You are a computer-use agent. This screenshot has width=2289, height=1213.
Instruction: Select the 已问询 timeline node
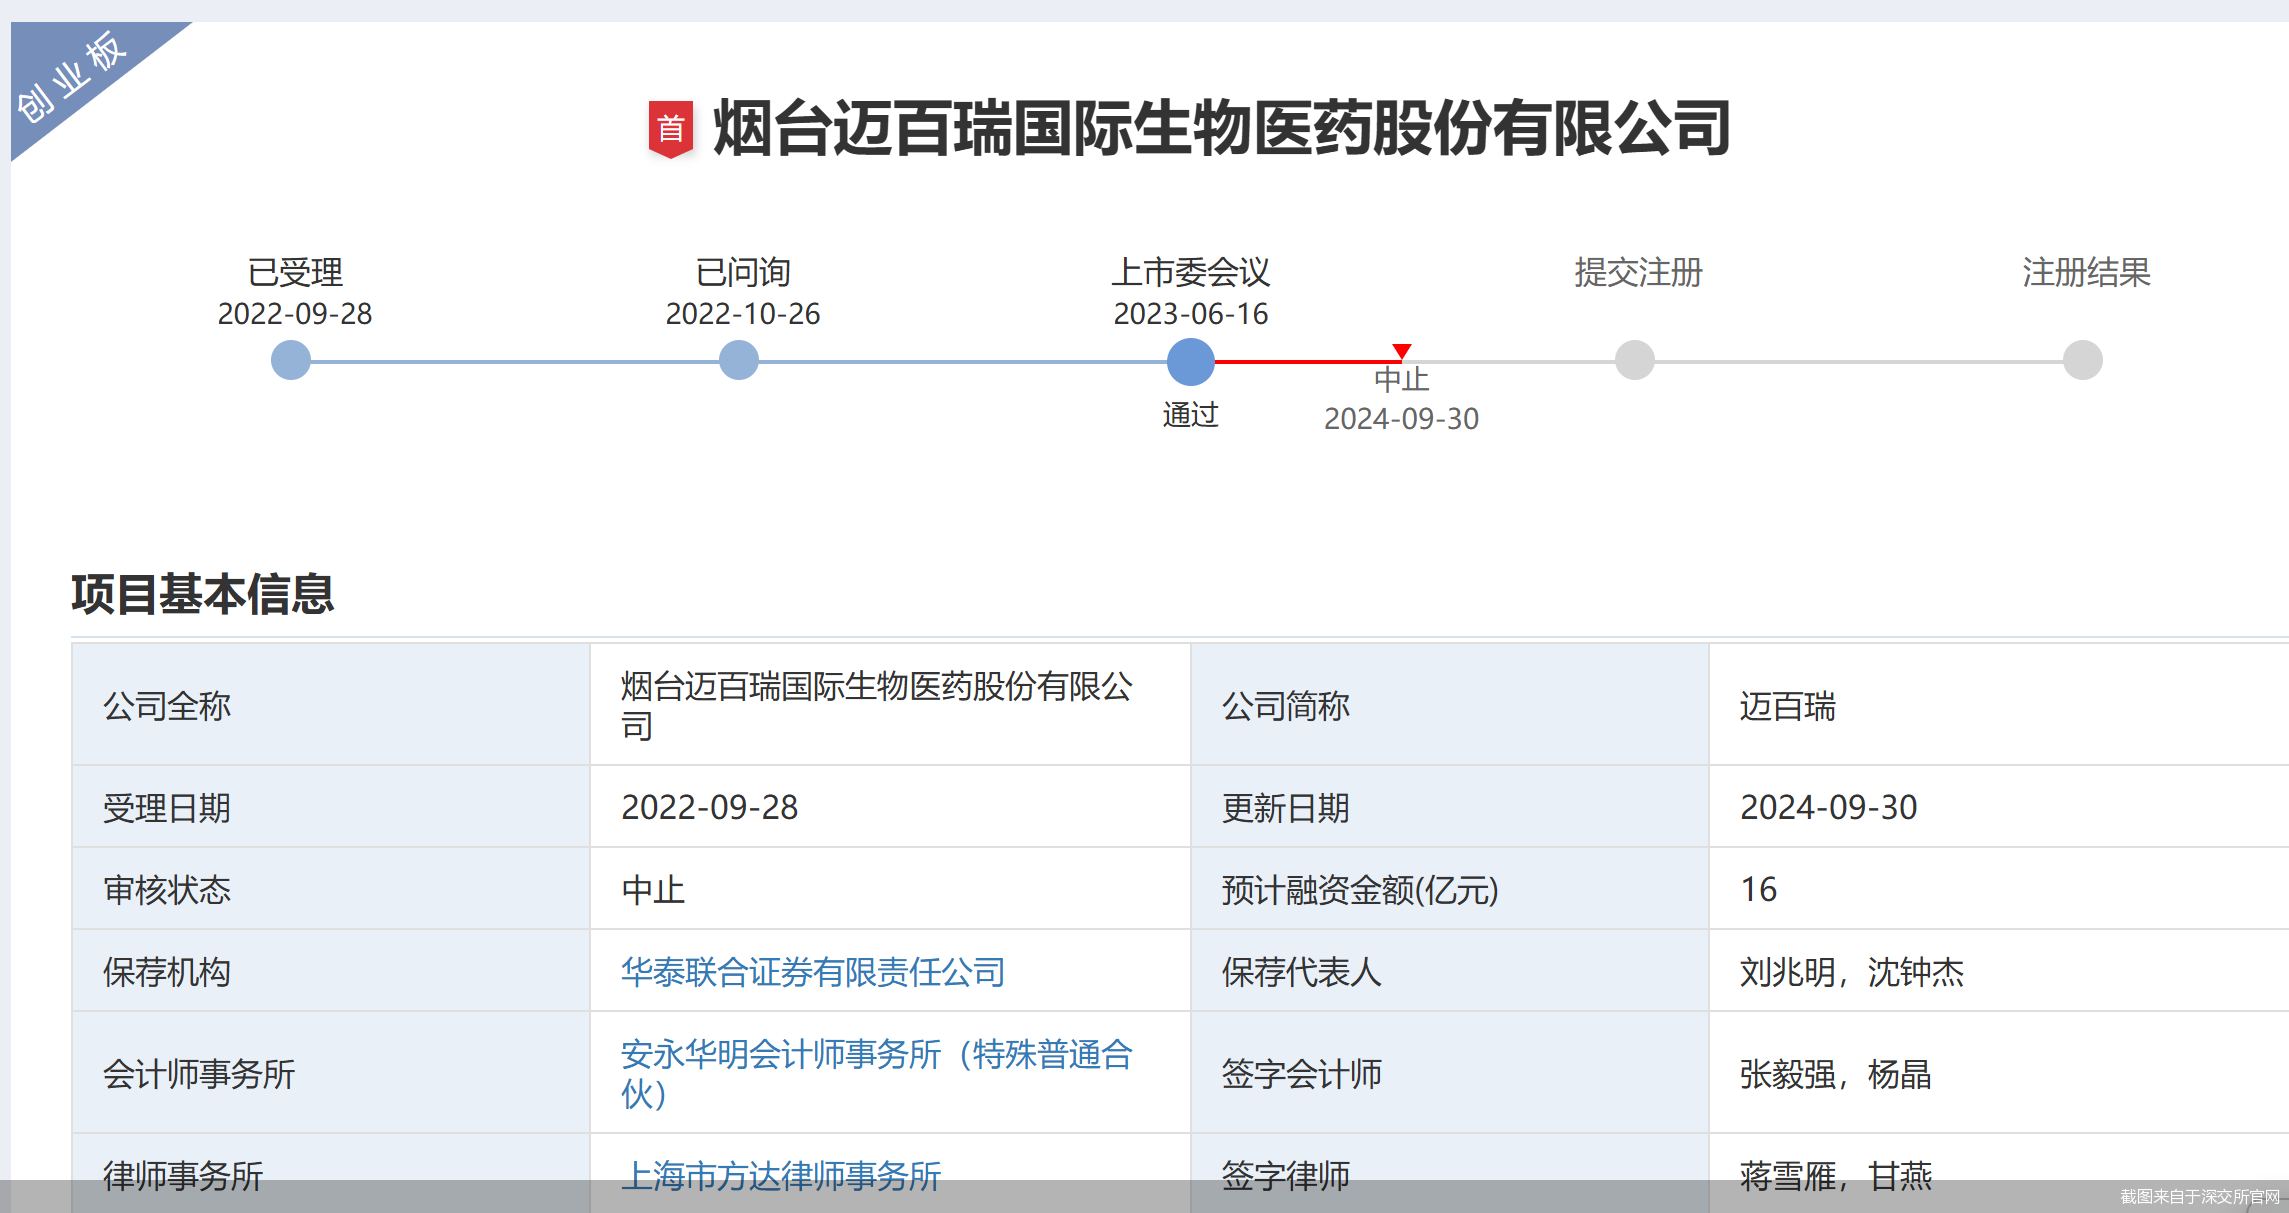click(x=739, y=360)
